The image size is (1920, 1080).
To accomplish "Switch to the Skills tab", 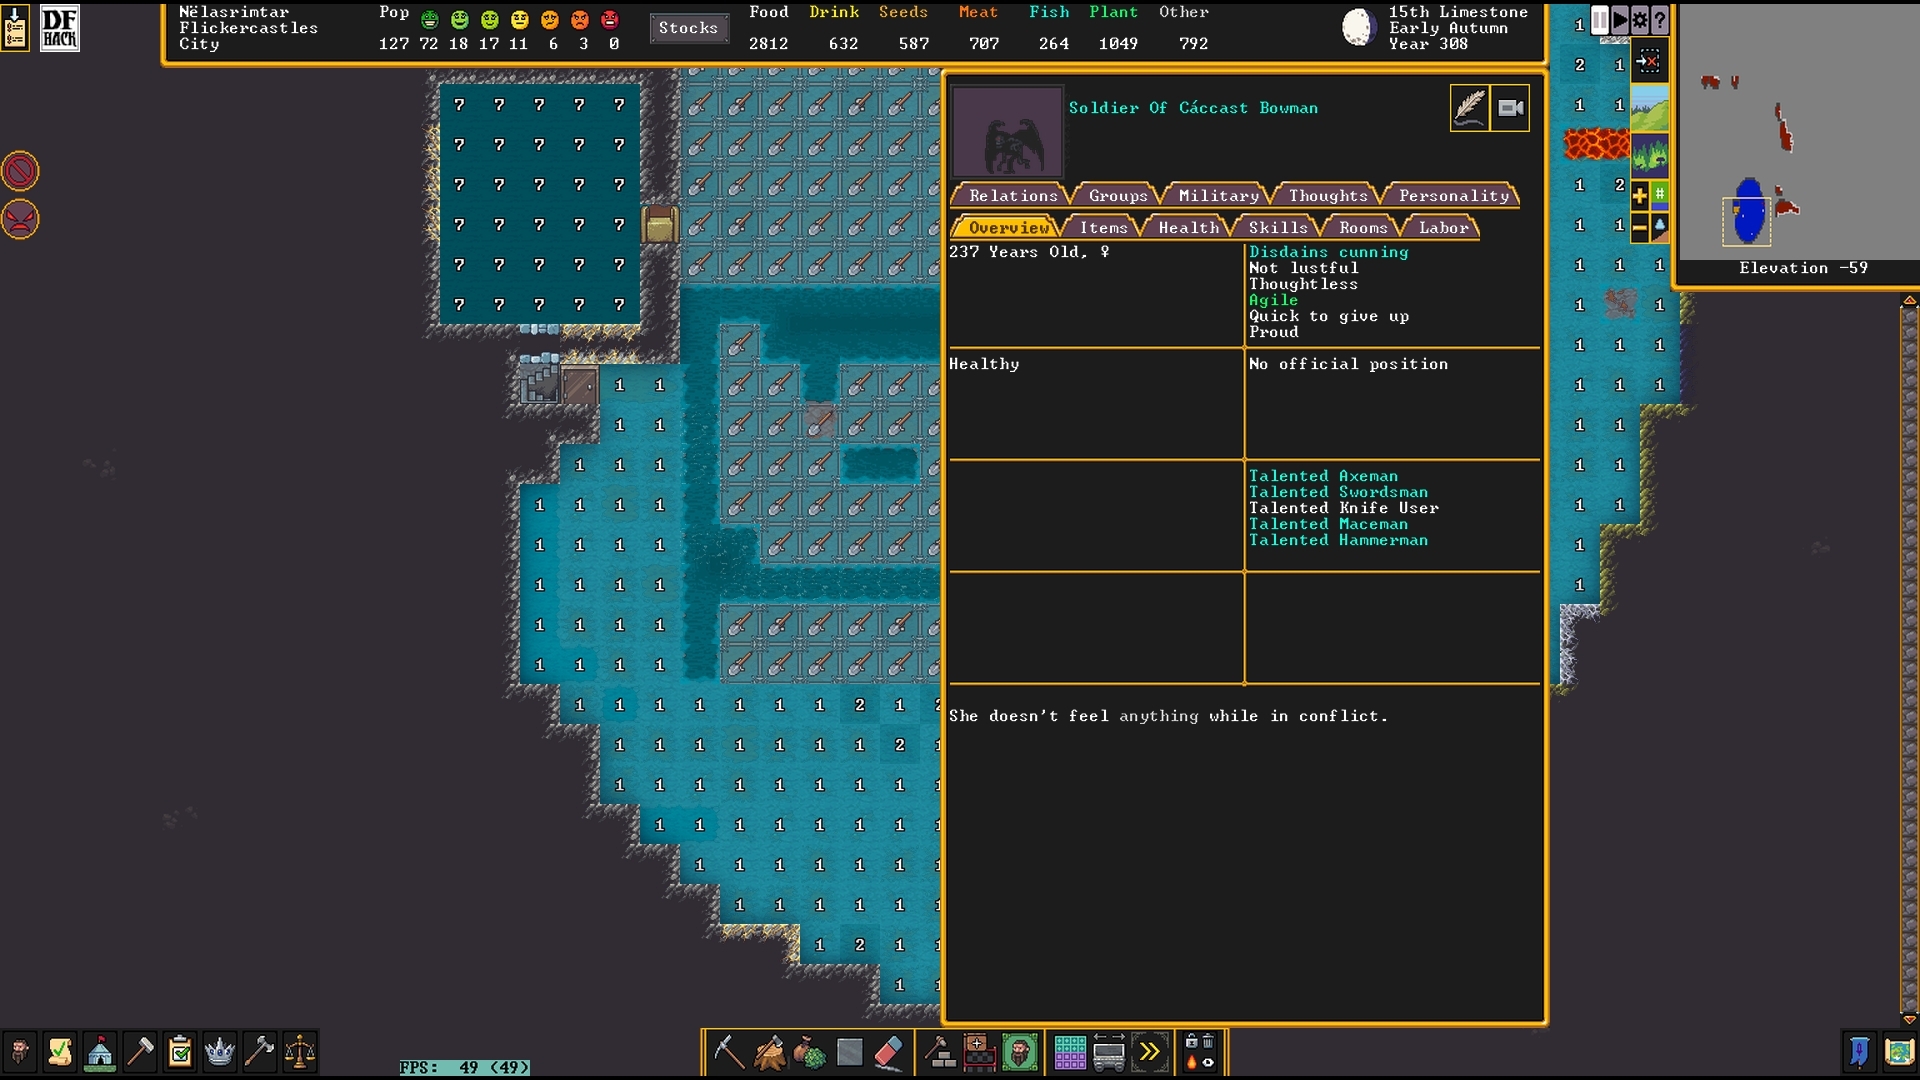I will click(x=1277, y=228).
